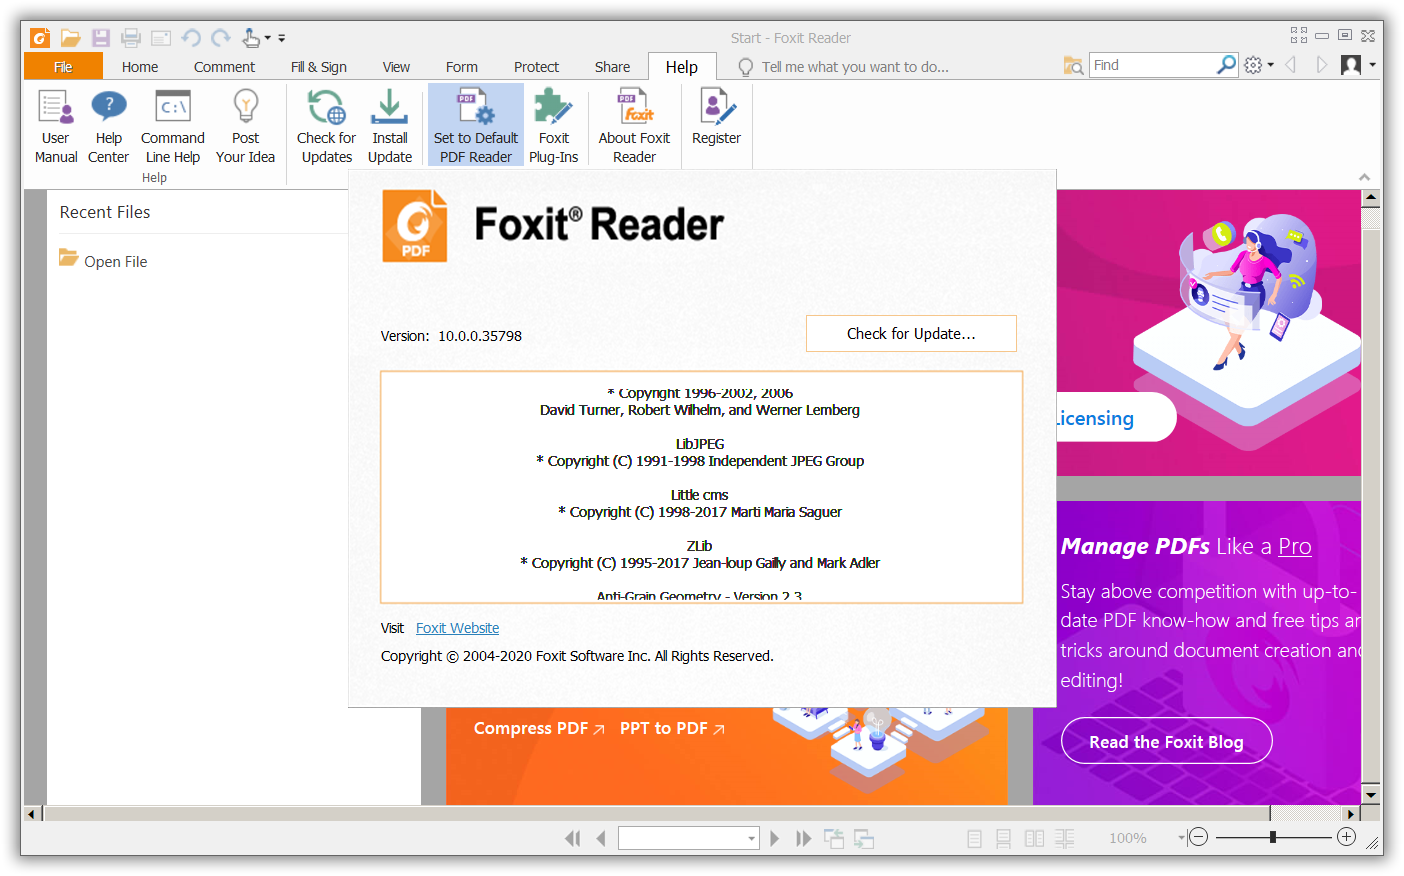Click Open File in Recent Files
The image size is (1404, 876).
pyautogui.click(x=103, y=261)
